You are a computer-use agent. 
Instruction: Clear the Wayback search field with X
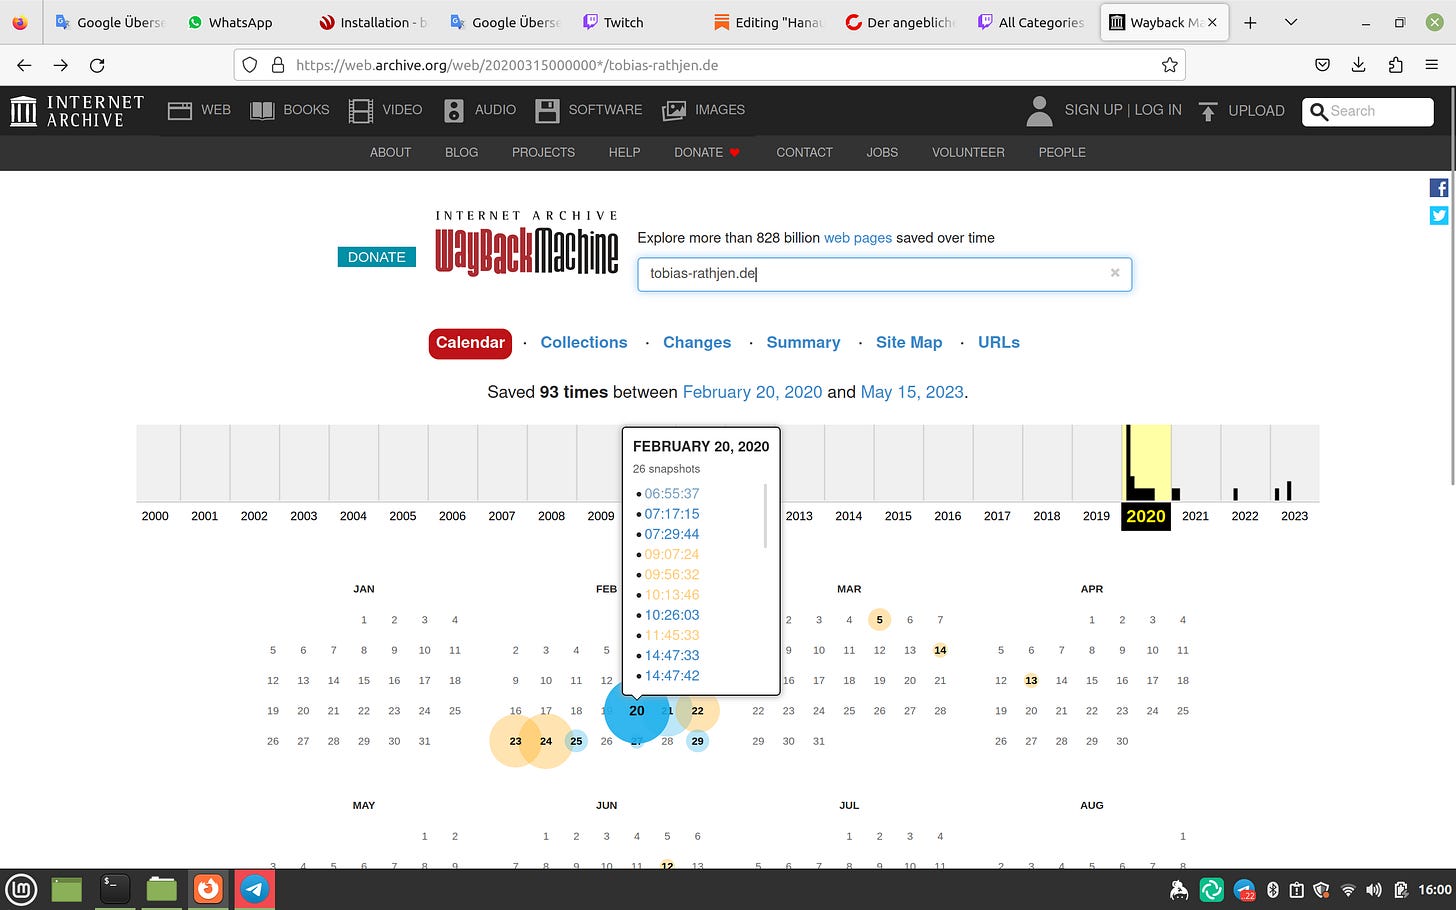coord(1115,272)
